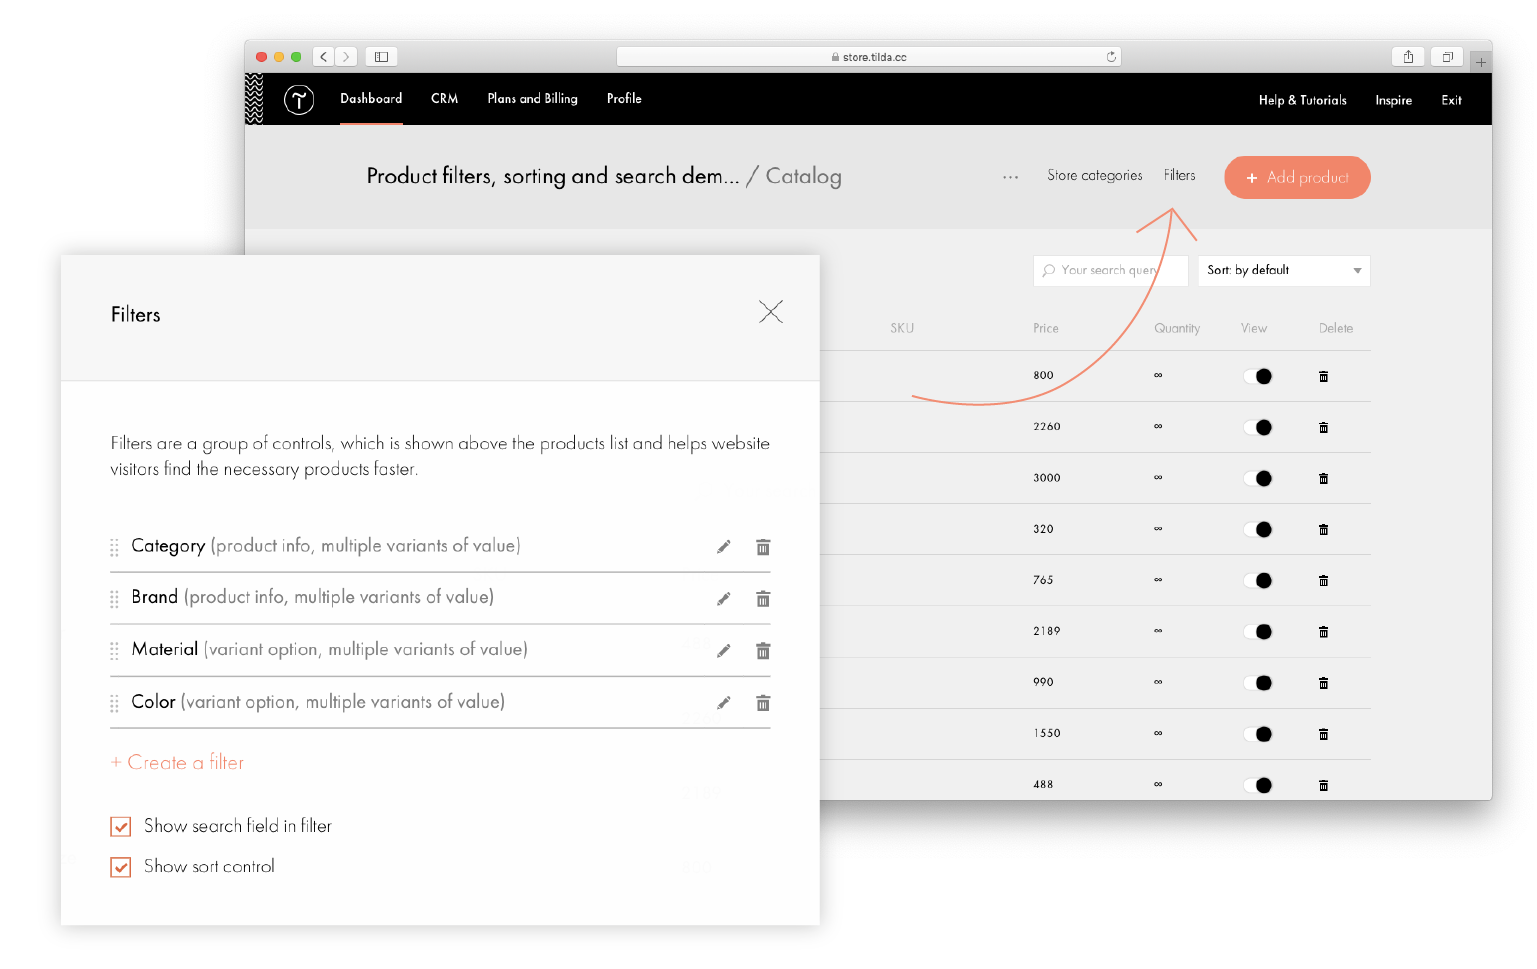Delete the product priced 320
1537x969 pixels.
coord(1323,529)
